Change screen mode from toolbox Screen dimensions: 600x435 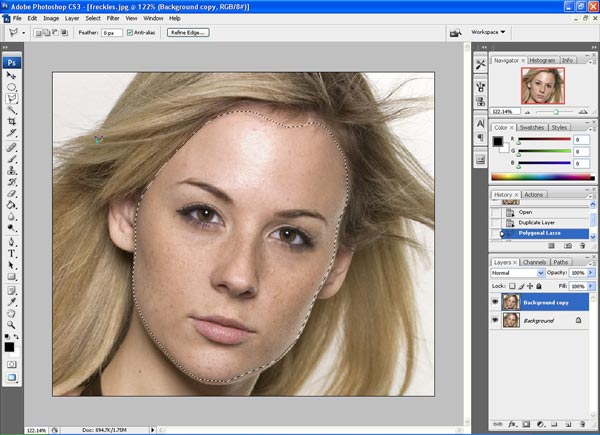[11, 377]
